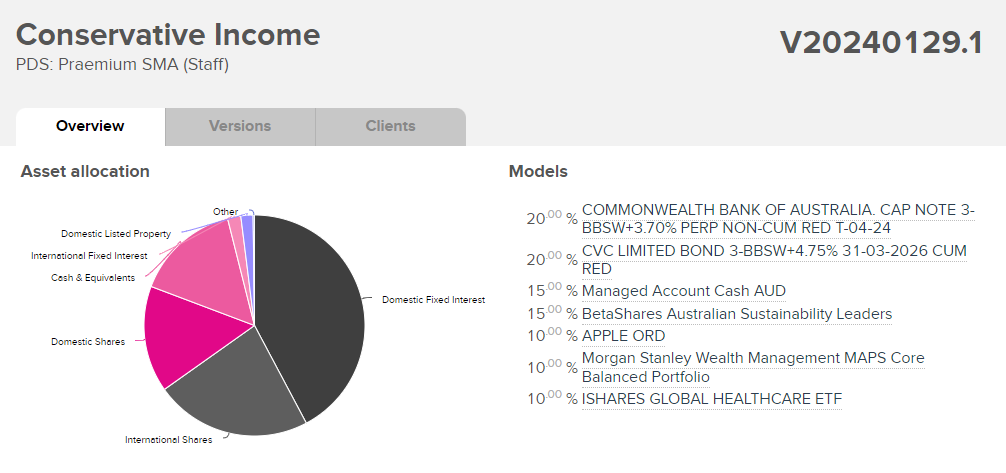Click the Domestic Shares pie slice
1006x473 pixels.
[192, 334]
